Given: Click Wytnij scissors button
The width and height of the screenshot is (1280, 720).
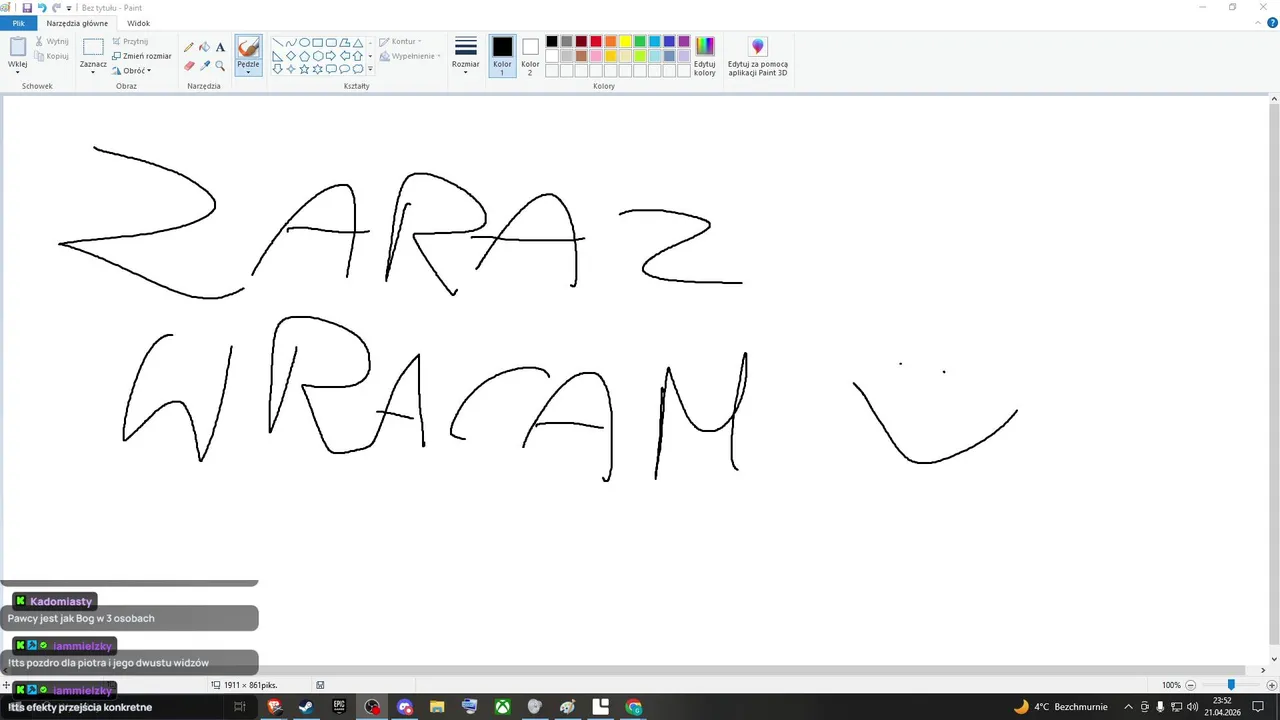Looking at the screenshot, I should coord(51,41).
